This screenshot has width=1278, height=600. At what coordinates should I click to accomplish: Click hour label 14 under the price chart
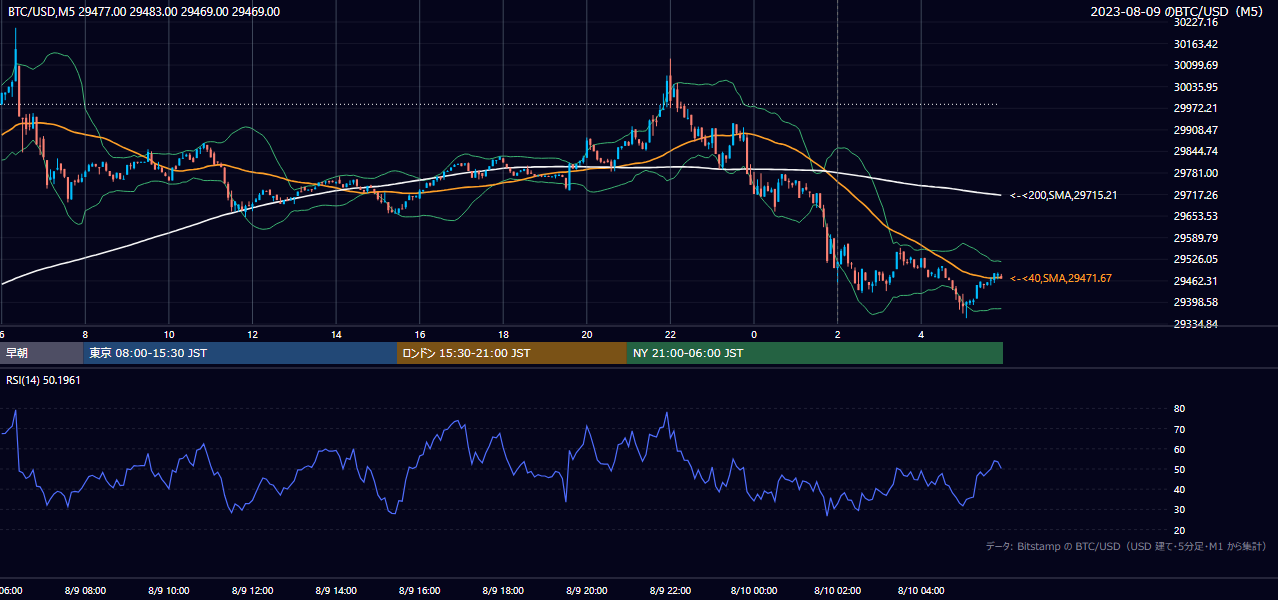tap(337, 334)
